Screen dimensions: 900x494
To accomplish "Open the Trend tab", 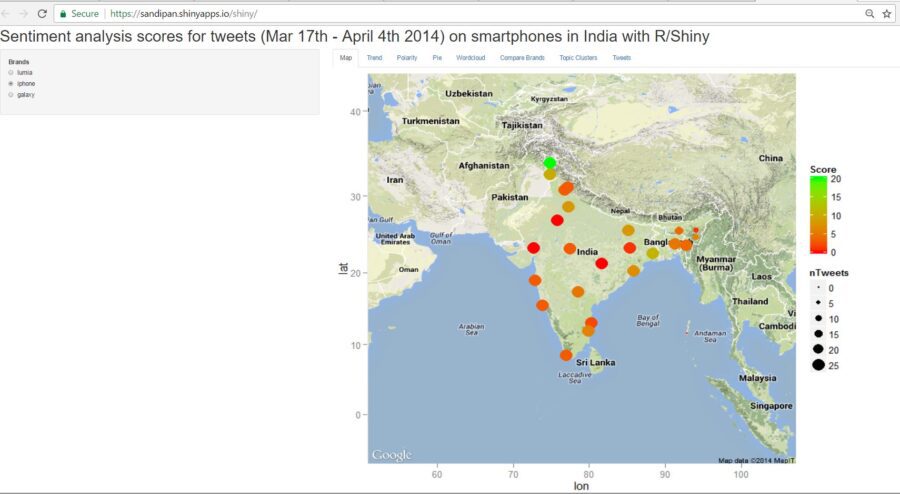I will tap(374, 57).
